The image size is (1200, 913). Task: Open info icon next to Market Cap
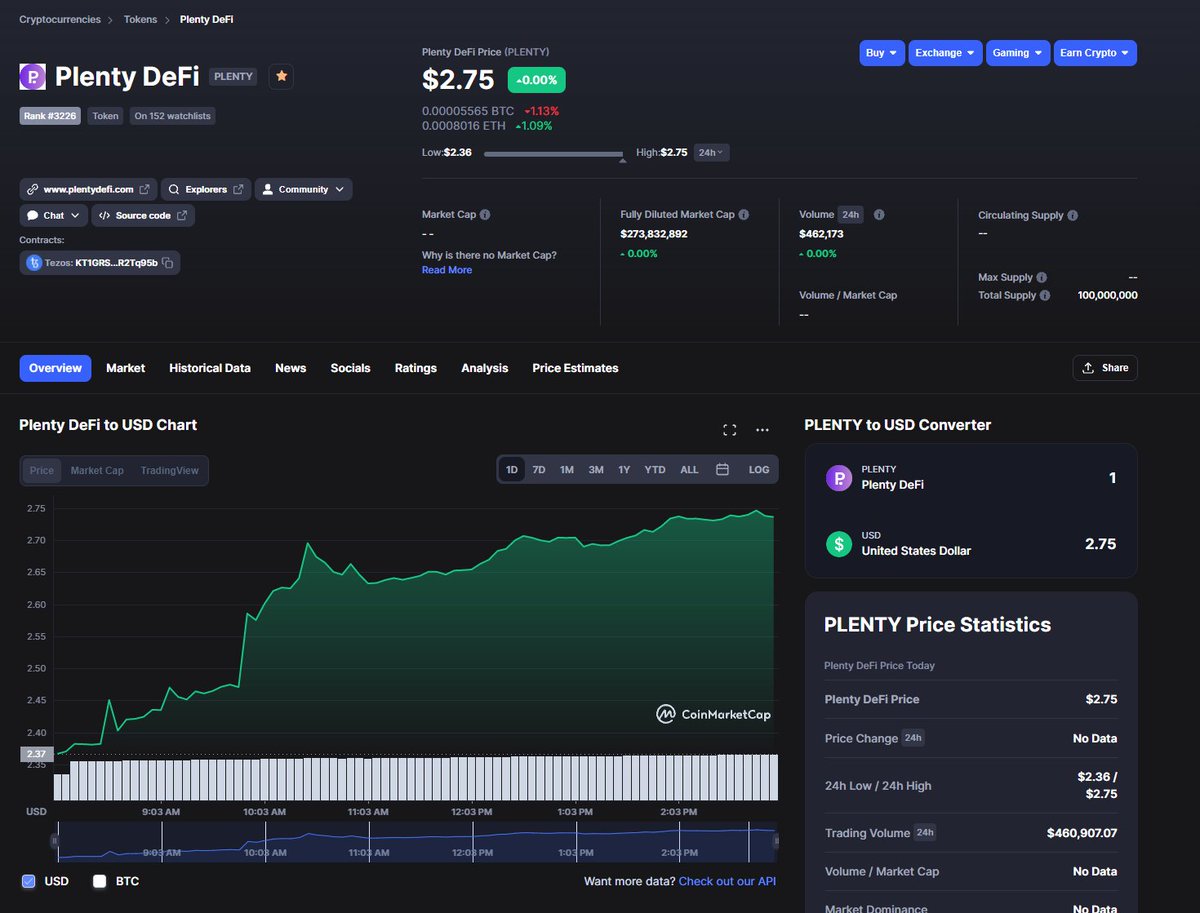point(485,215)
